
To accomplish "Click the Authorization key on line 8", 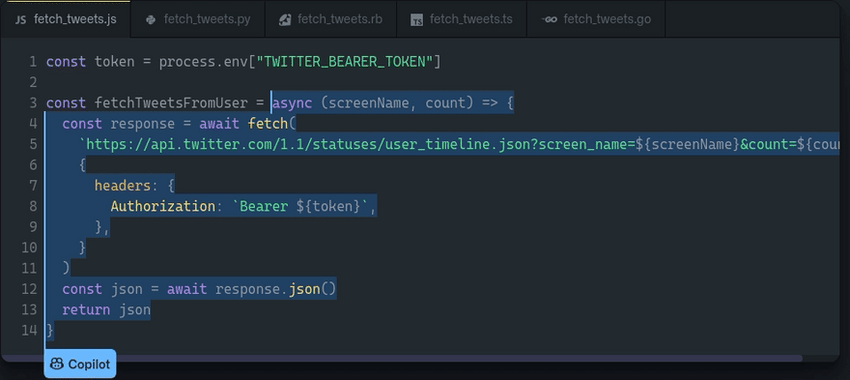I will pyautogui.click(x=163, y=206).
